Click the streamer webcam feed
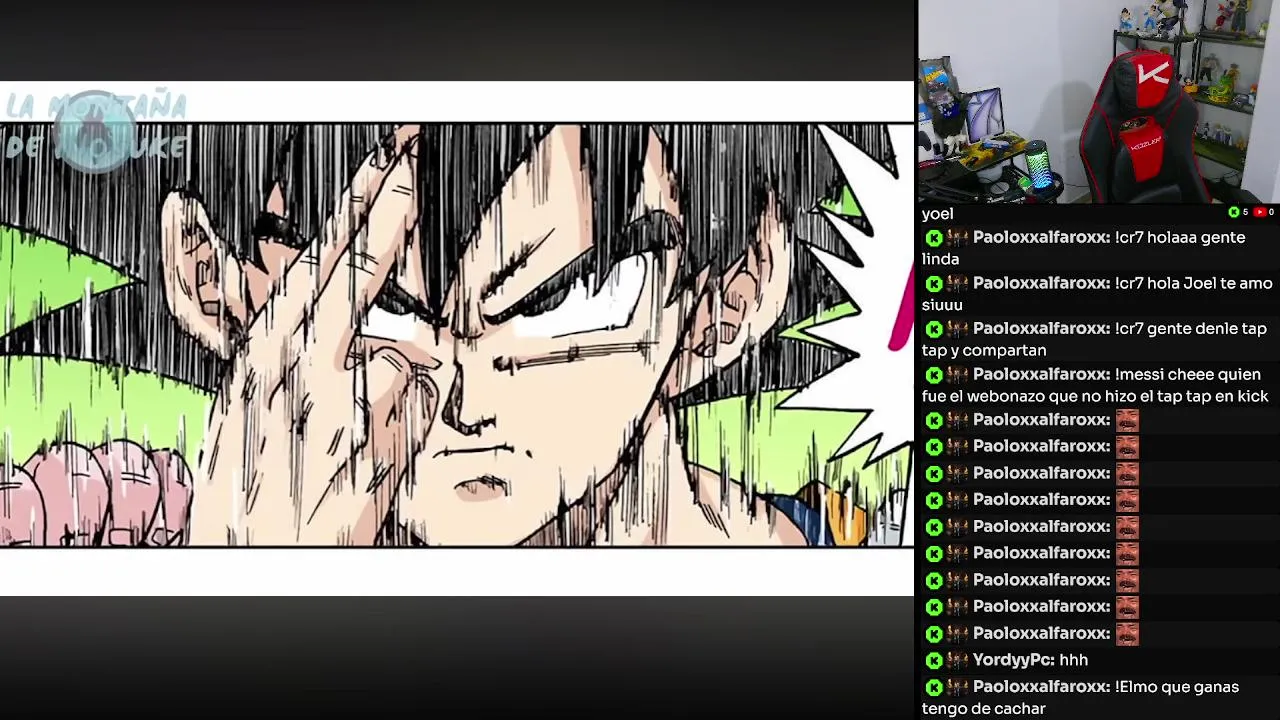The height and width of the screenshot is (720, 1280). point(1099,101)
